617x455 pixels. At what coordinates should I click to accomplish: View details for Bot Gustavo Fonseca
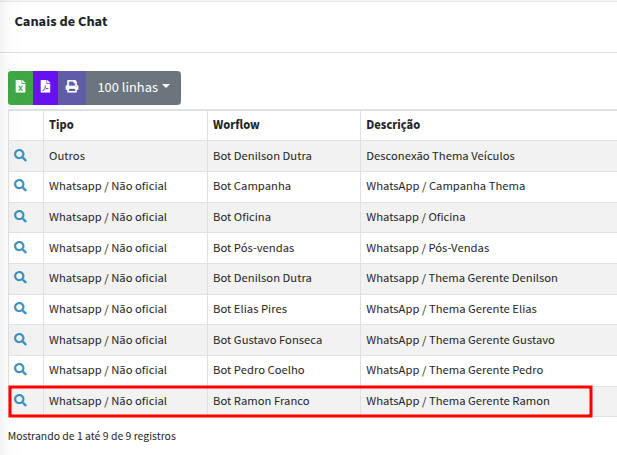pyautogui.click(x=20, y=340)
